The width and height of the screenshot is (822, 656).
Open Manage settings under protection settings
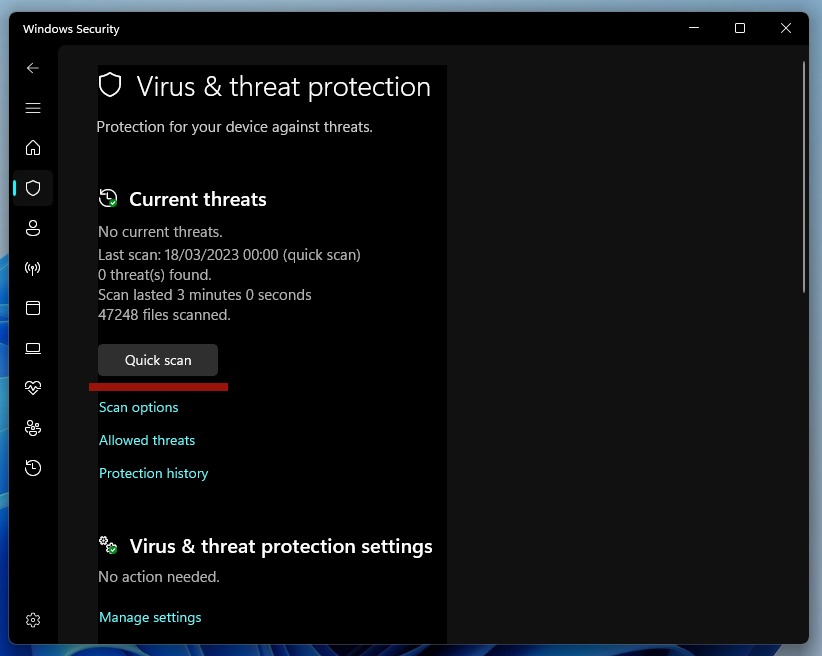point(149,617)
